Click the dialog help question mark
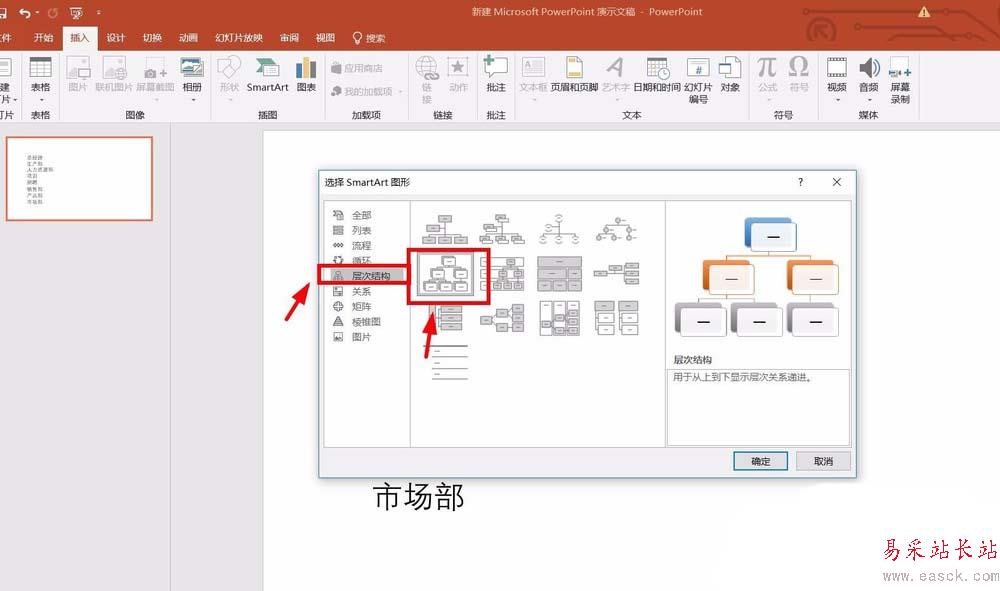Viewport: 1000px width, 591px height. coord(800,182)
